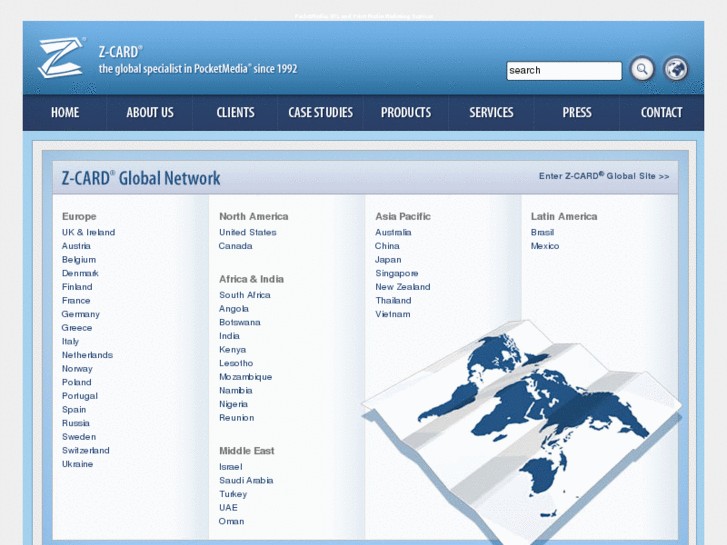Go to the PRESS page

pyautogui.click(x=577, y=112)
